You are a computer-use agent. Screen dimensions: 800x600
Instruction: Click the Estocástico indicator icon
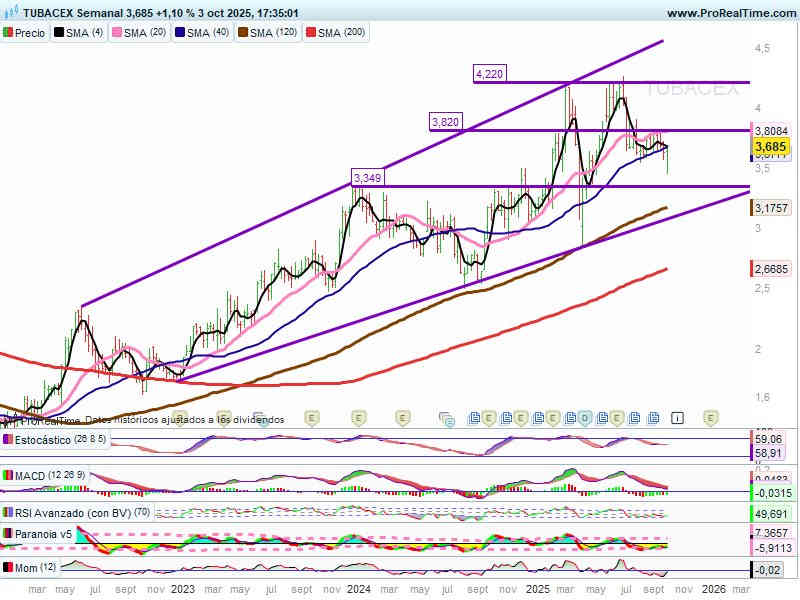tap(8, 439)
